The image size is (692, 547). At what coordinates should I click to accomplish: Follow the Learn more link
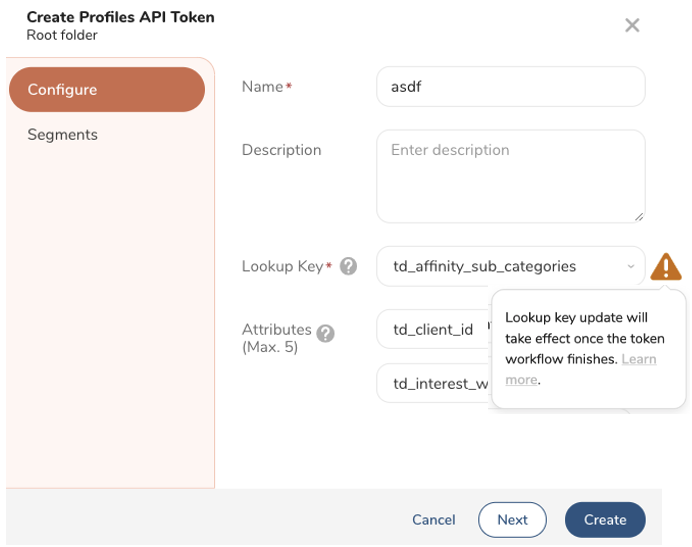(x=638, y=359)
